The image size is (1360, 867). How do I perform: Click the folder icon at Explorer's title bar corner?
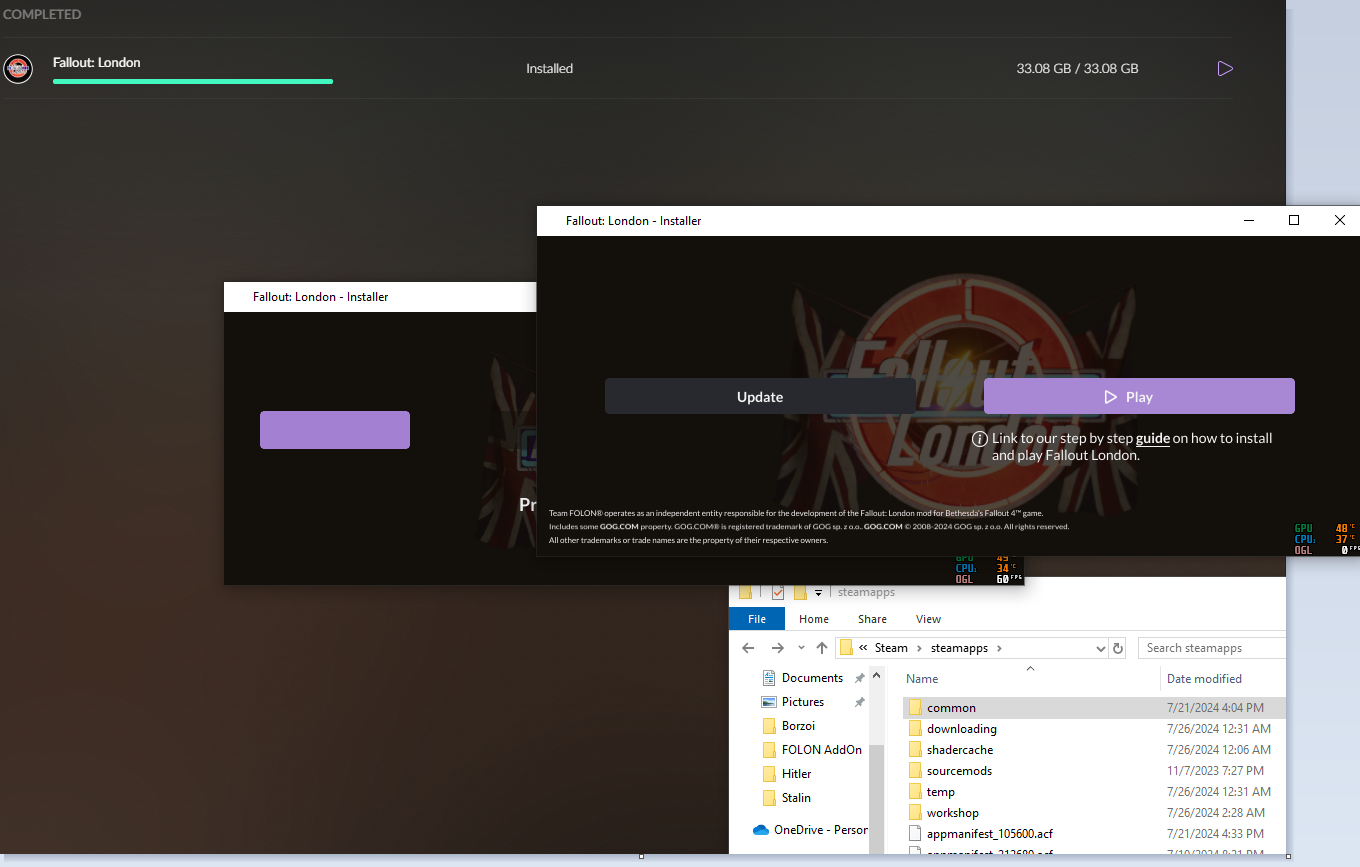tap(745, 592)
